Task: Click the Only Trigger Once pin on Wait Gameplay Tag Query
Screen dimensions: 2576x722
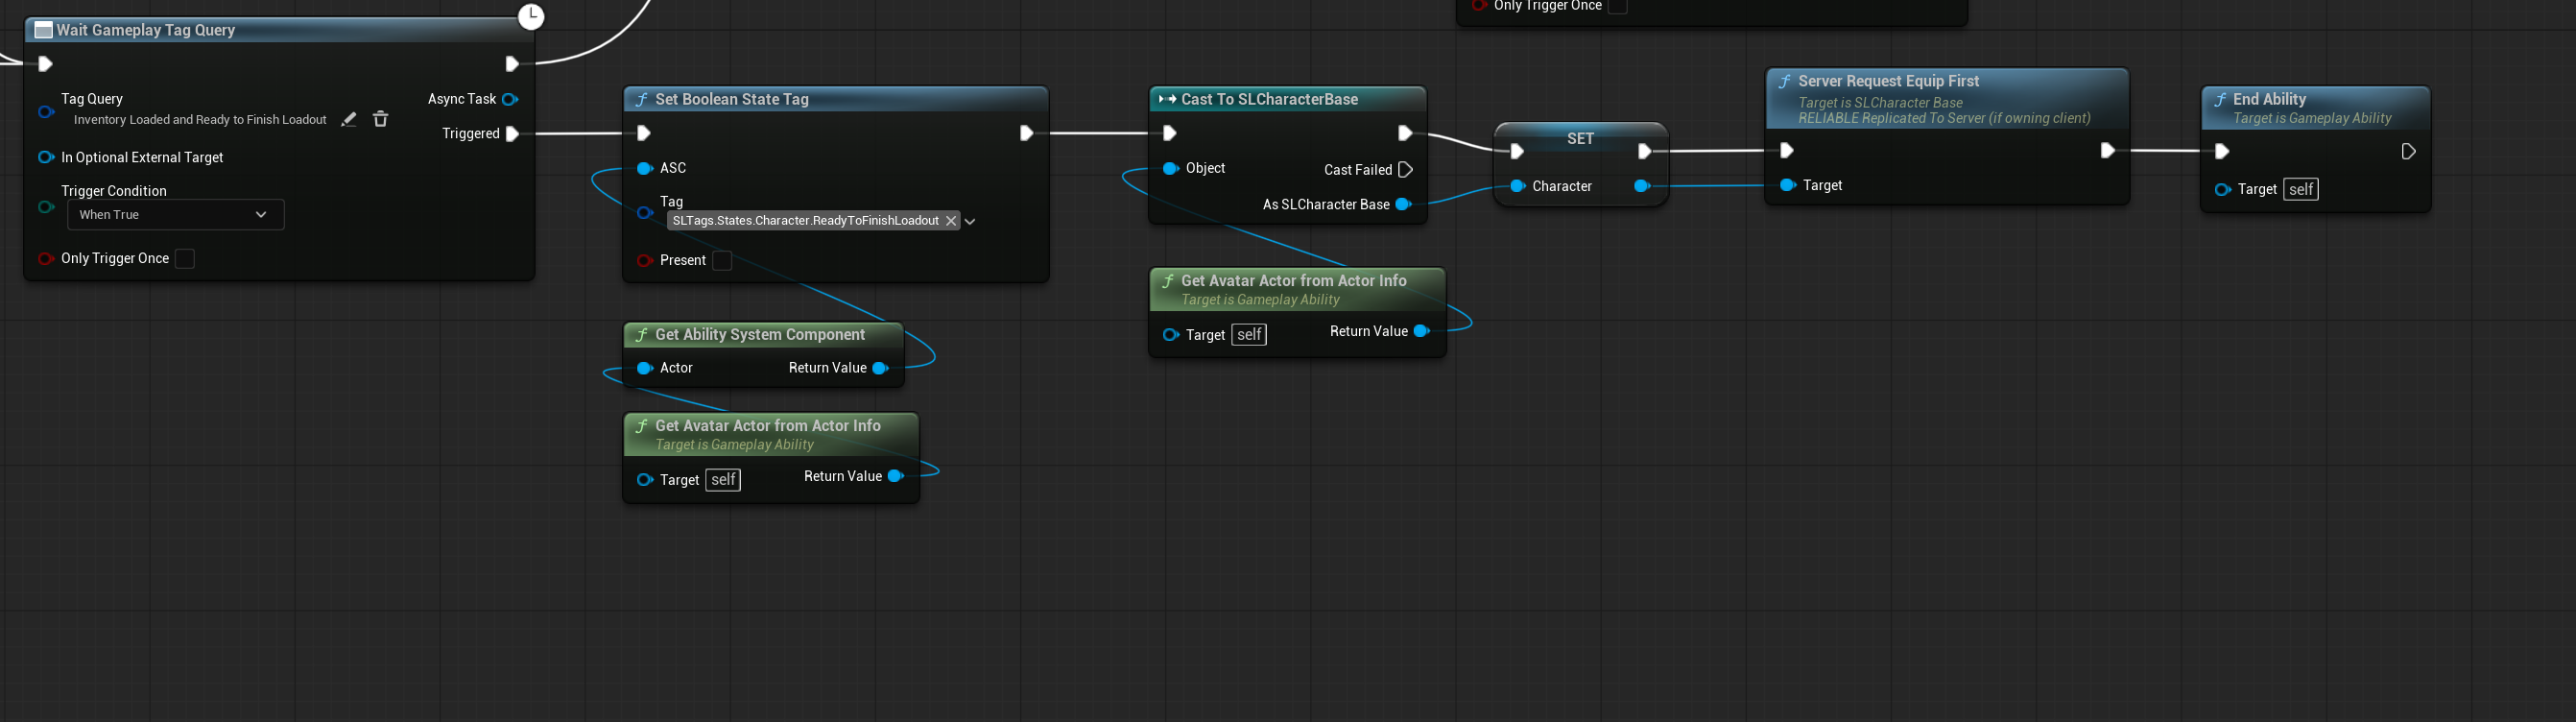Action: click(46, 258)
